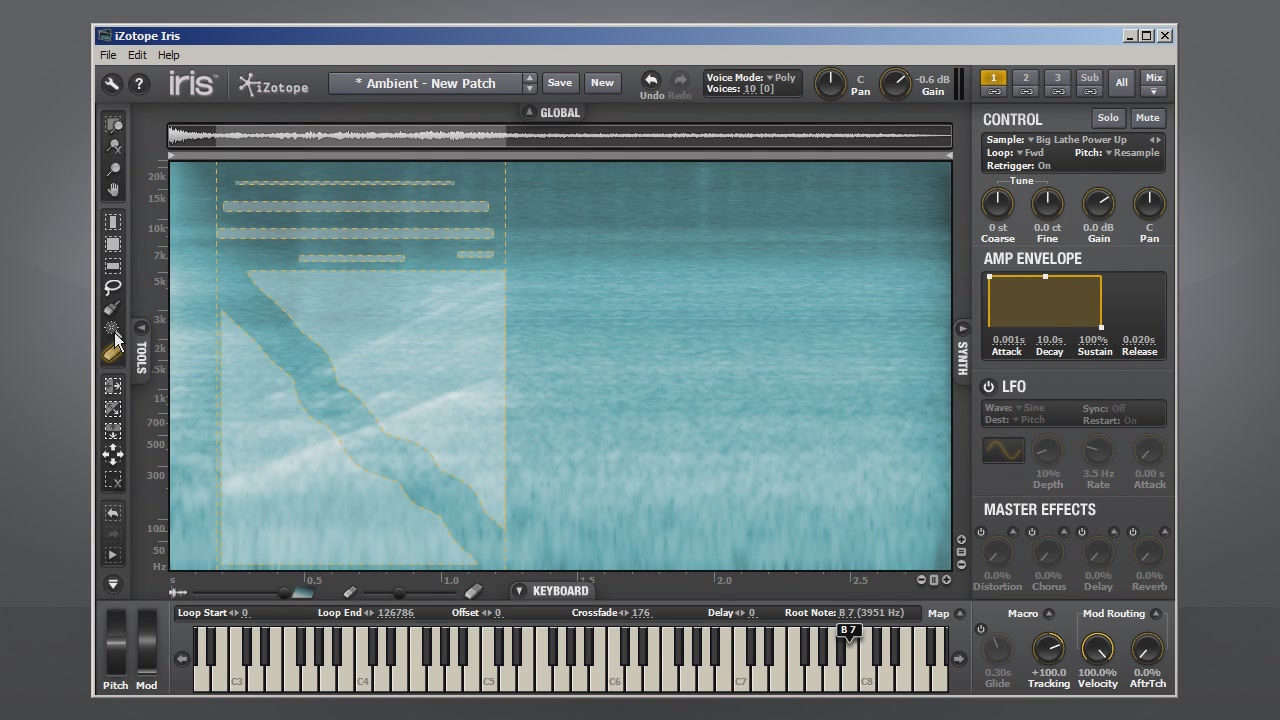Toggle the link icon under layer 2
The height and width of the screenshot is (720, 1280).
(x=1025, y=92)
